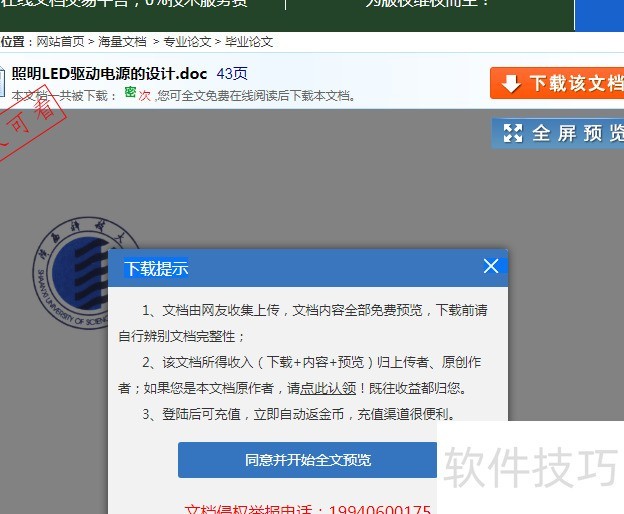
Task: Click the 下载该文档 orange button
Action: click(x=557, y=83)
